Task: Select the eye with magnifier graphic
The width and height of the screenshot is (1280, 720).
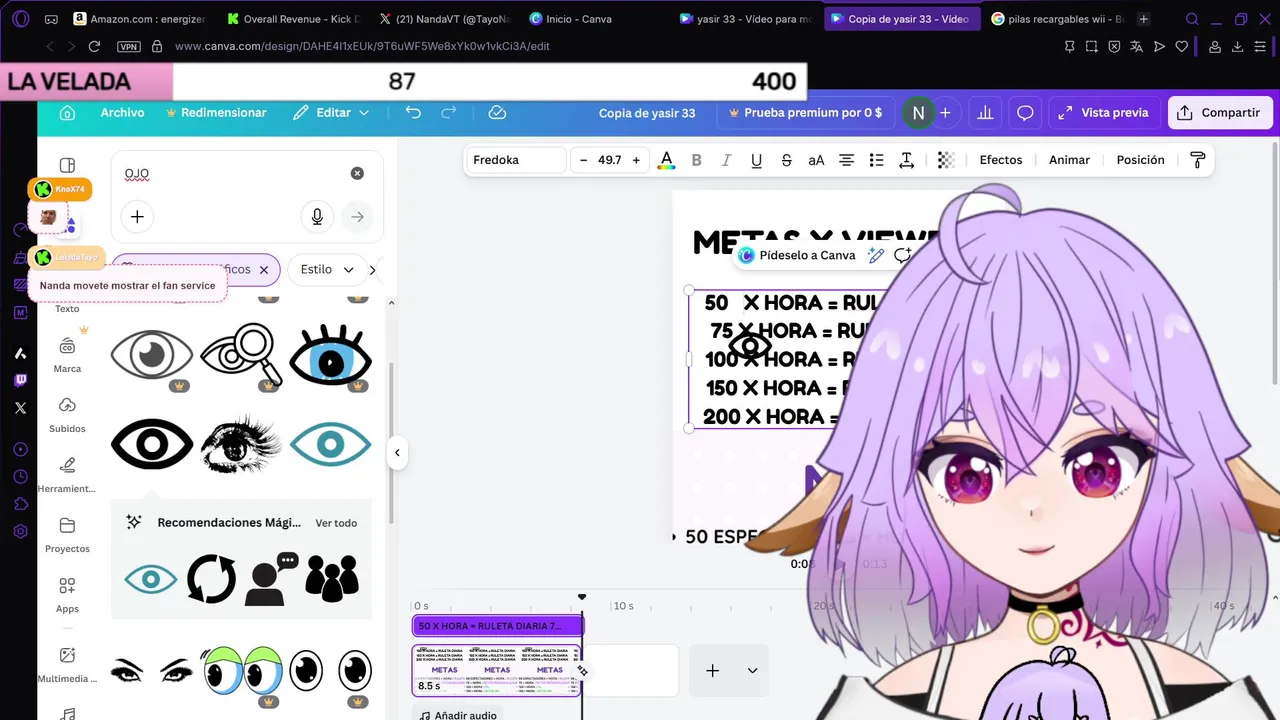Action: [x=241, y=356]
